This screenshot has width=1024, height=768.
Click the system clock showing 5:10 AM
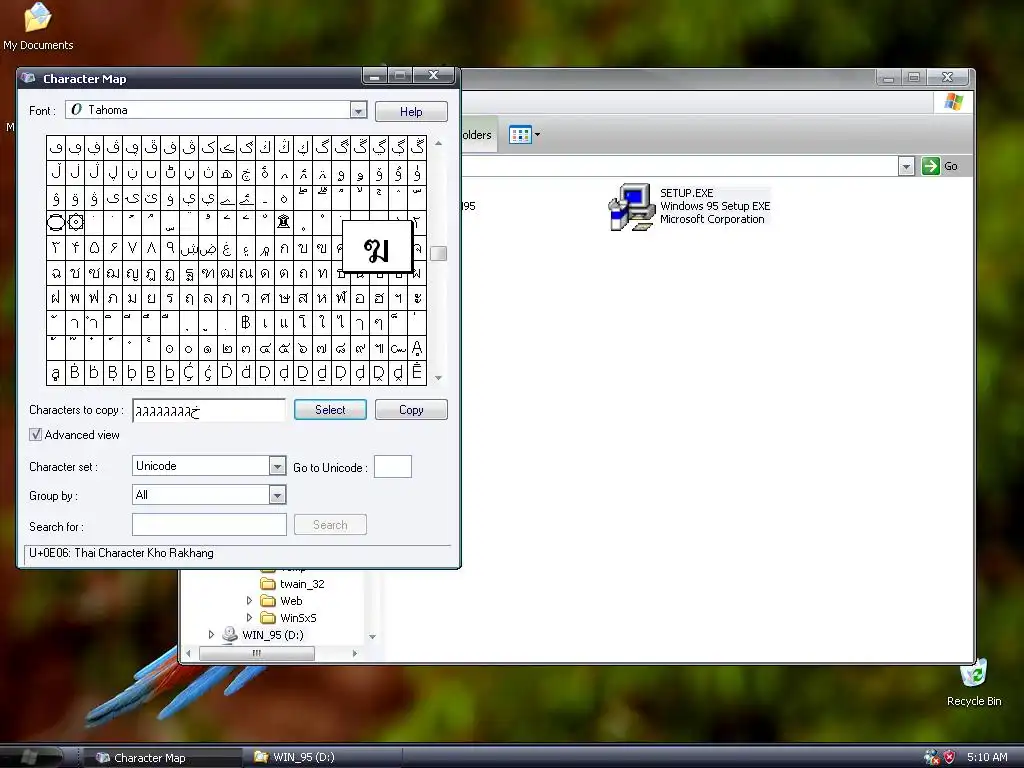(x=987, y=757)
